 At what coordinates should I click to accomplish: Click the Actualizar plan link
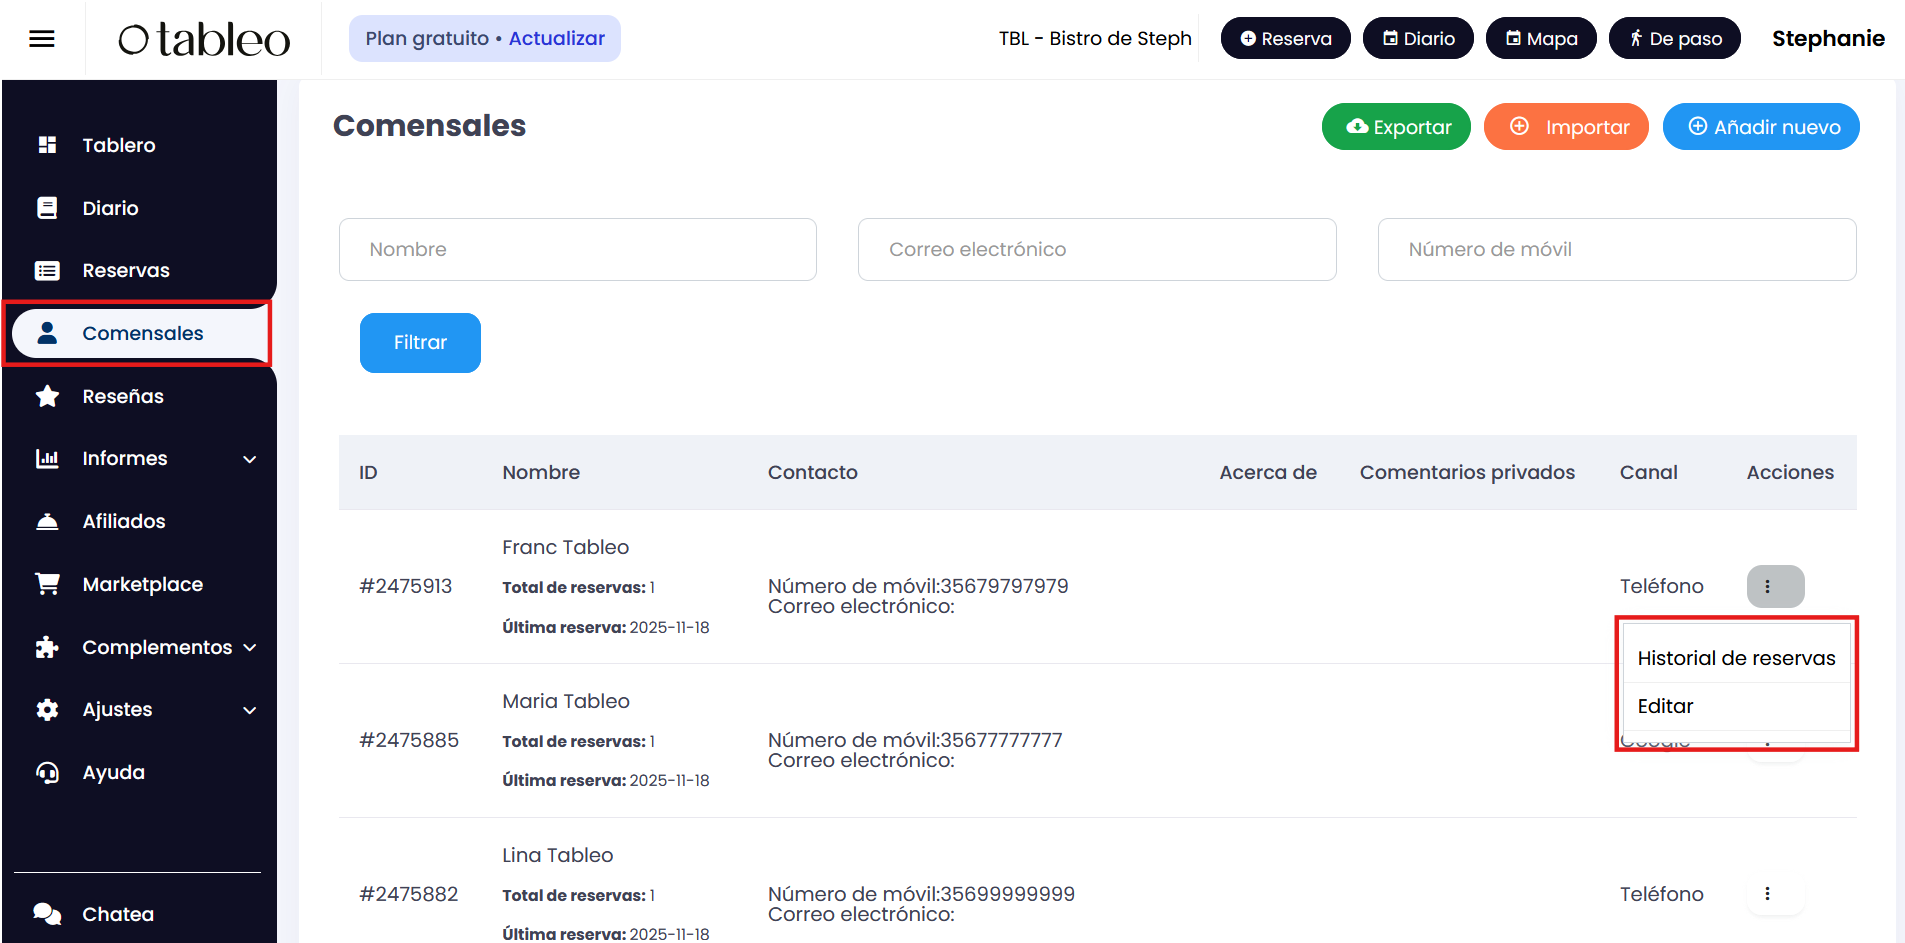pyautogui.click(x=557, y=39)
